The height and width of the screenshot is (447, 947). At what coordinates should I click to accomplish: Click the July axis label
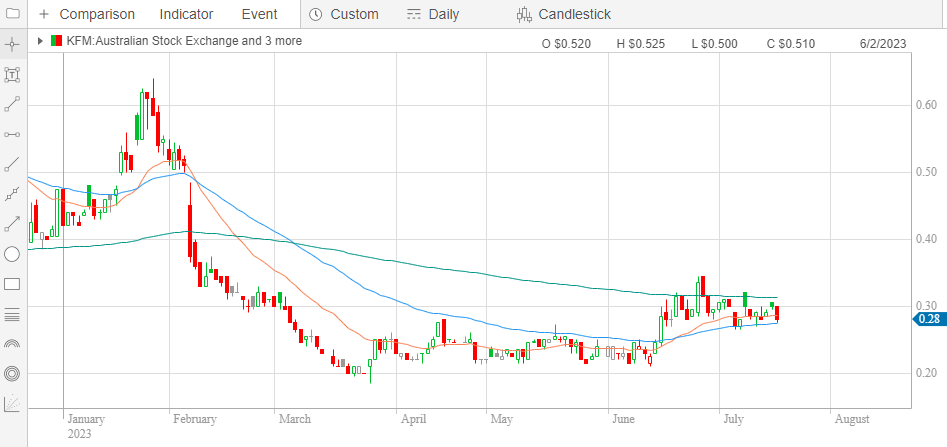point(734,419)
